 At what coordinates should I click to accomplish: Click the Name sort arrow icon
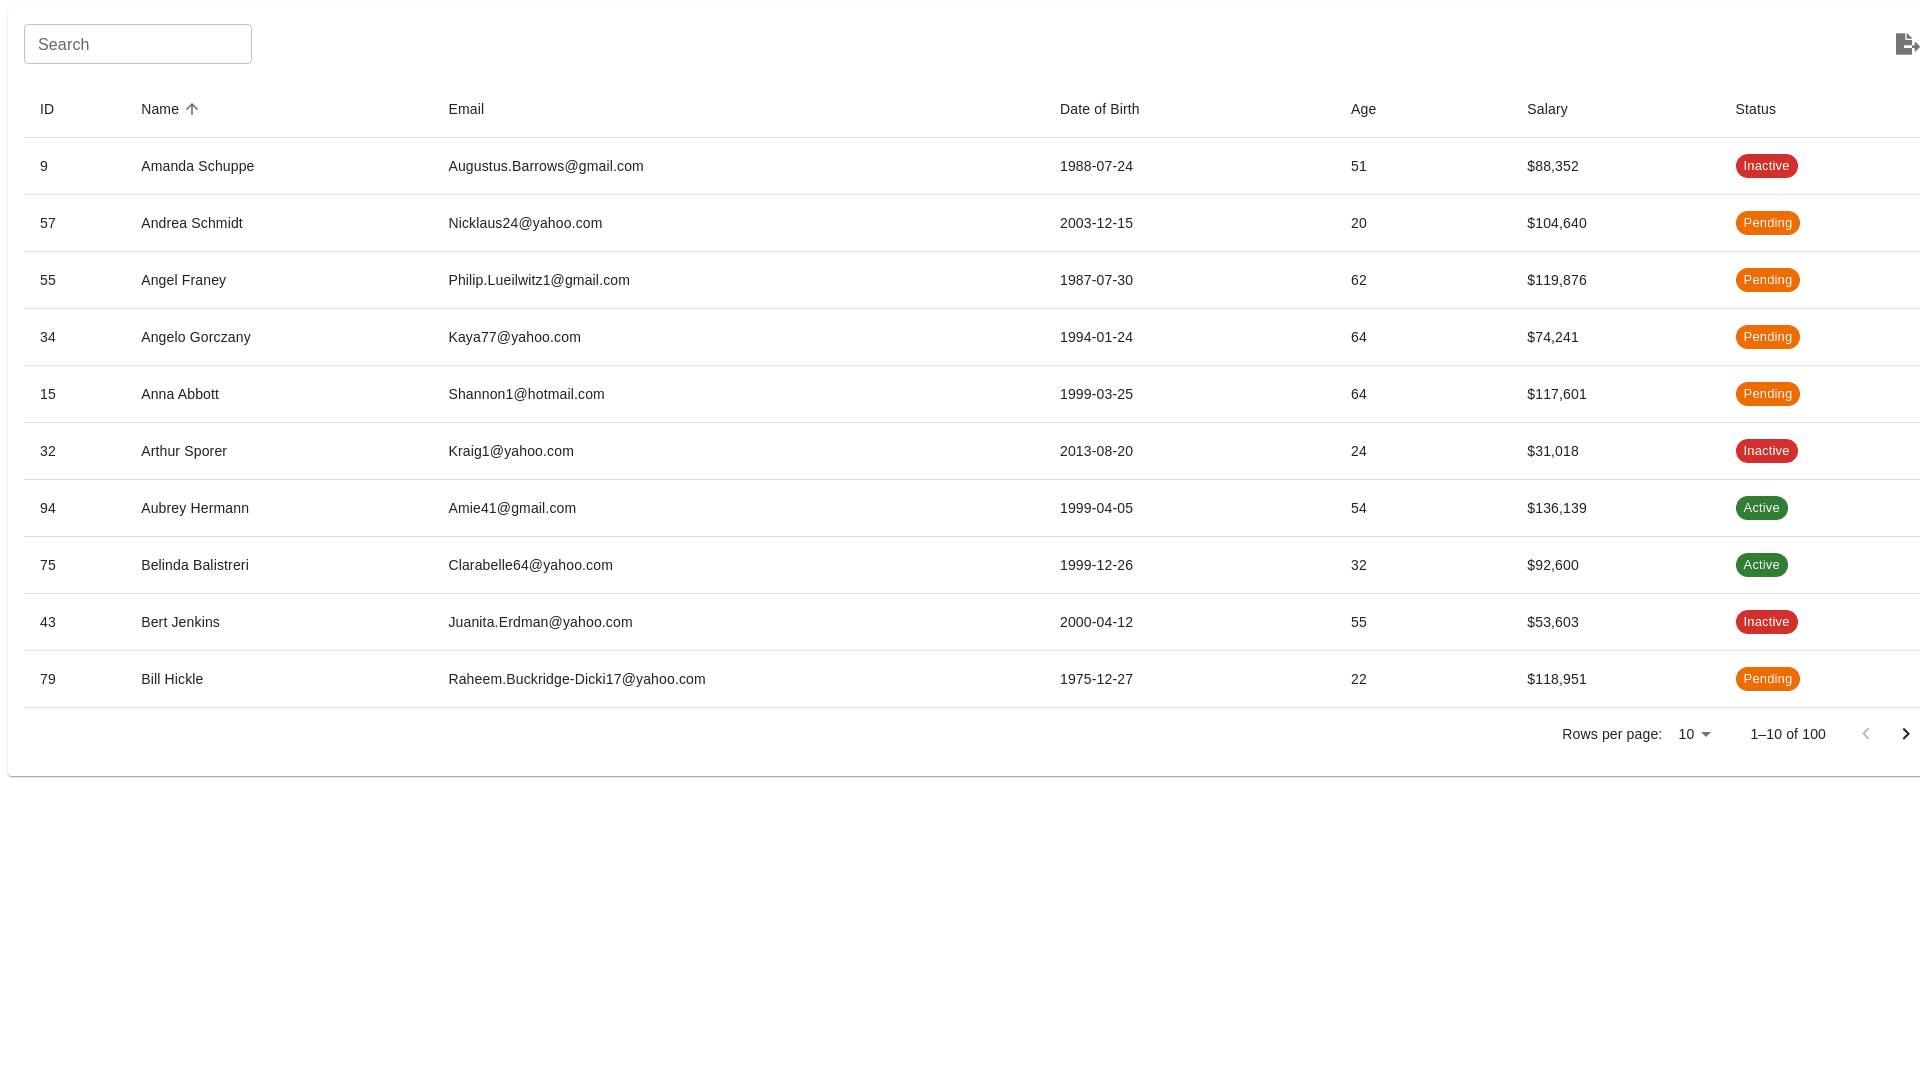tap(192, 109)
